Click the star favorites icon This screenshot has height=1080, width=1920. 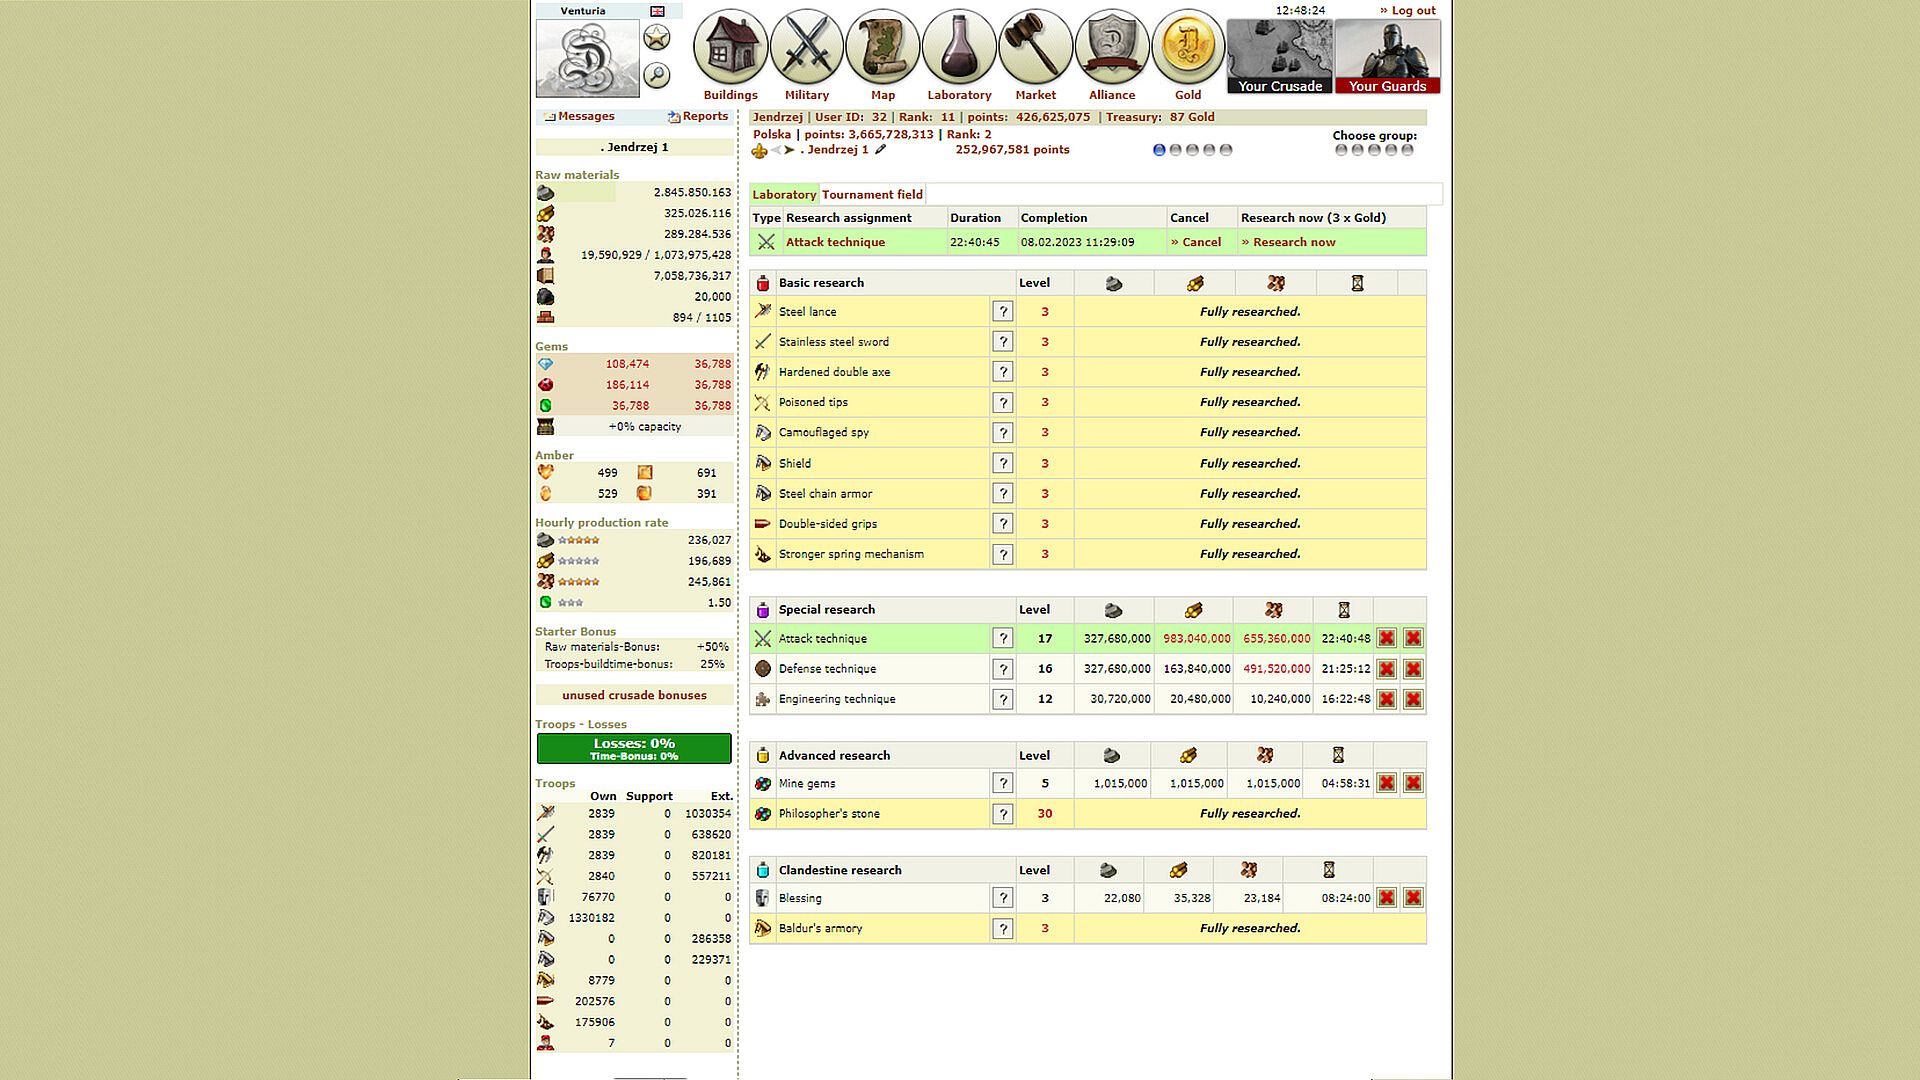pos(656,38)
